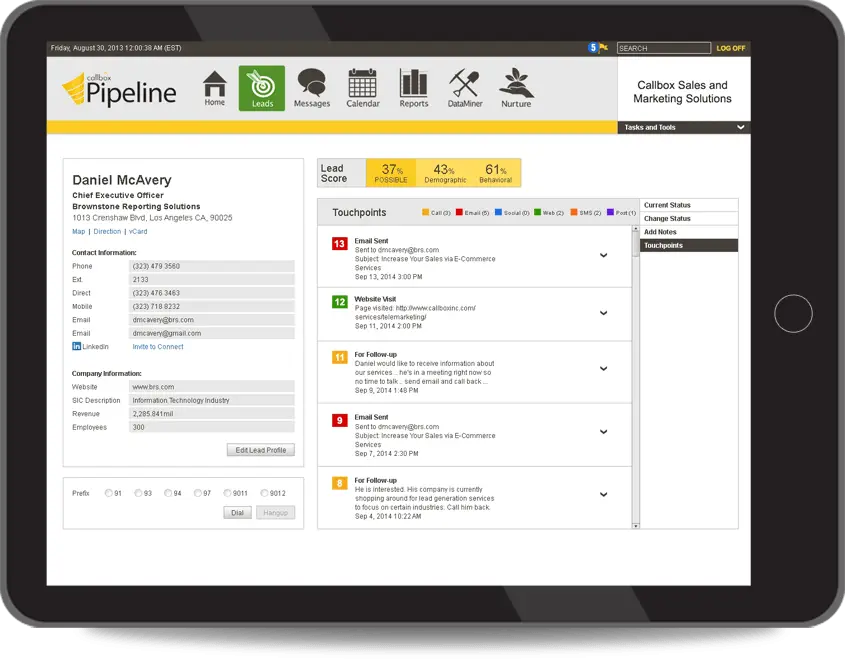Click the touchpoints scrollbar down arrow
This screenshot has width=845, height=659.
click(x=636, y=525)
